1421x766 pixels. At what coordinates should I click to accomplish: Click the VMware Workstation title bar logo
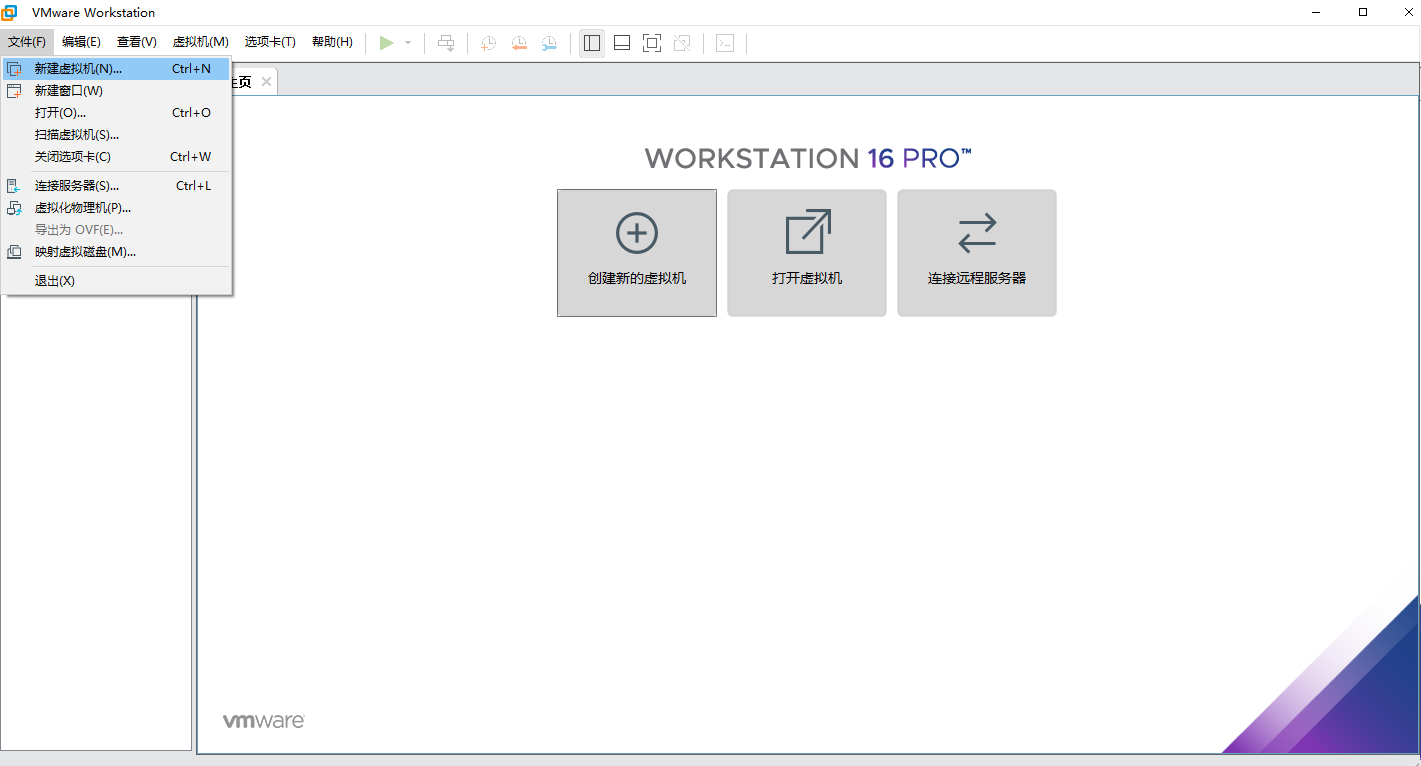coord(10,12)
